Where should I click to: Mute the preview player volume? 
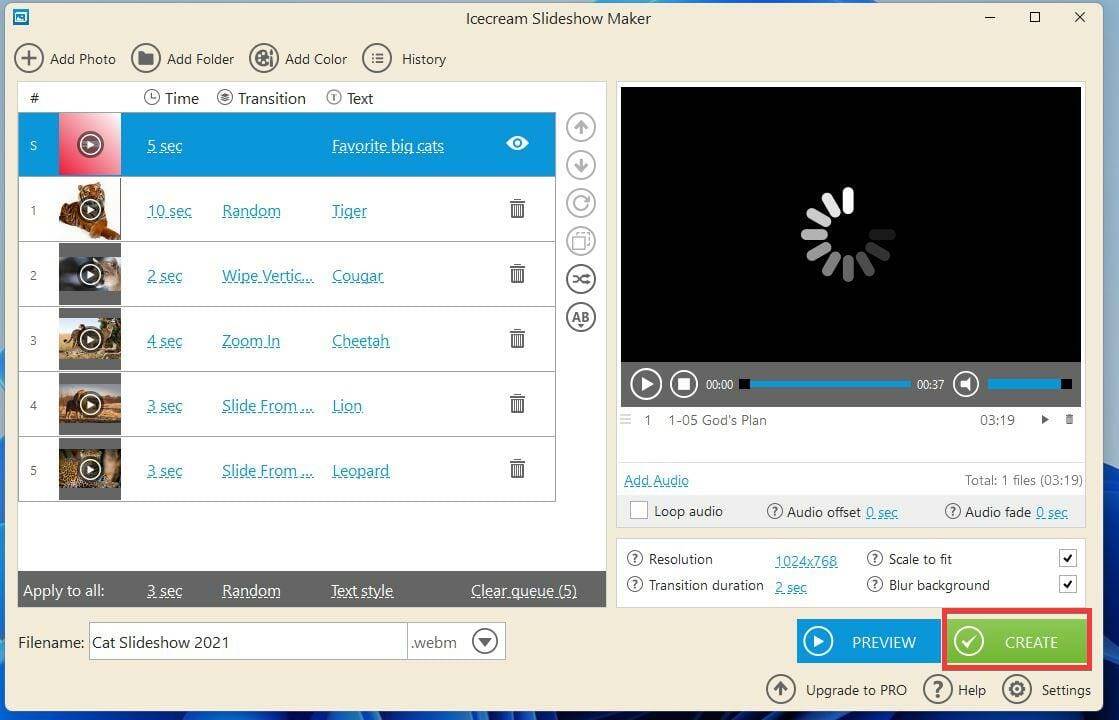coord(966,383)
